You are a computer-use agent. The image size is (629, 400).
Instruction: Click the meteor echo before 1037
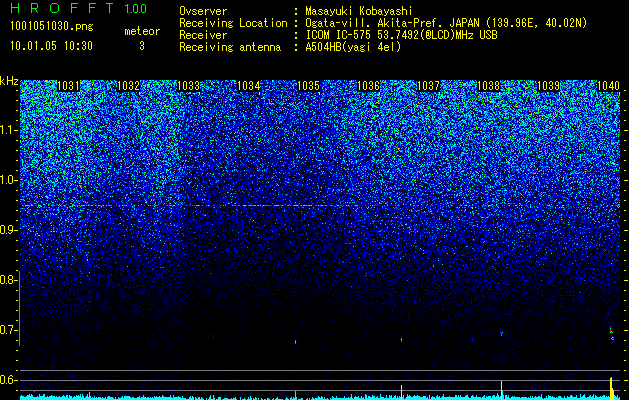pyautogui.click(x=401, y=339)
